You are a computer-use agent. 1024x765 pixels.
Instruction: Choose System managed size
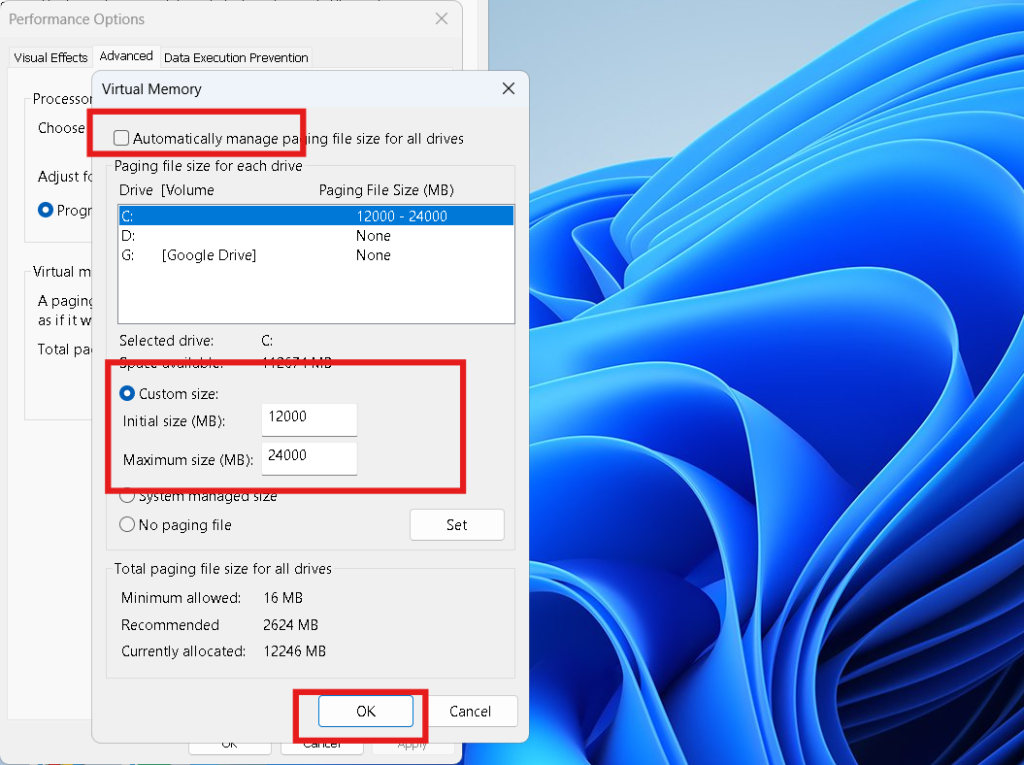click(127, 495)
